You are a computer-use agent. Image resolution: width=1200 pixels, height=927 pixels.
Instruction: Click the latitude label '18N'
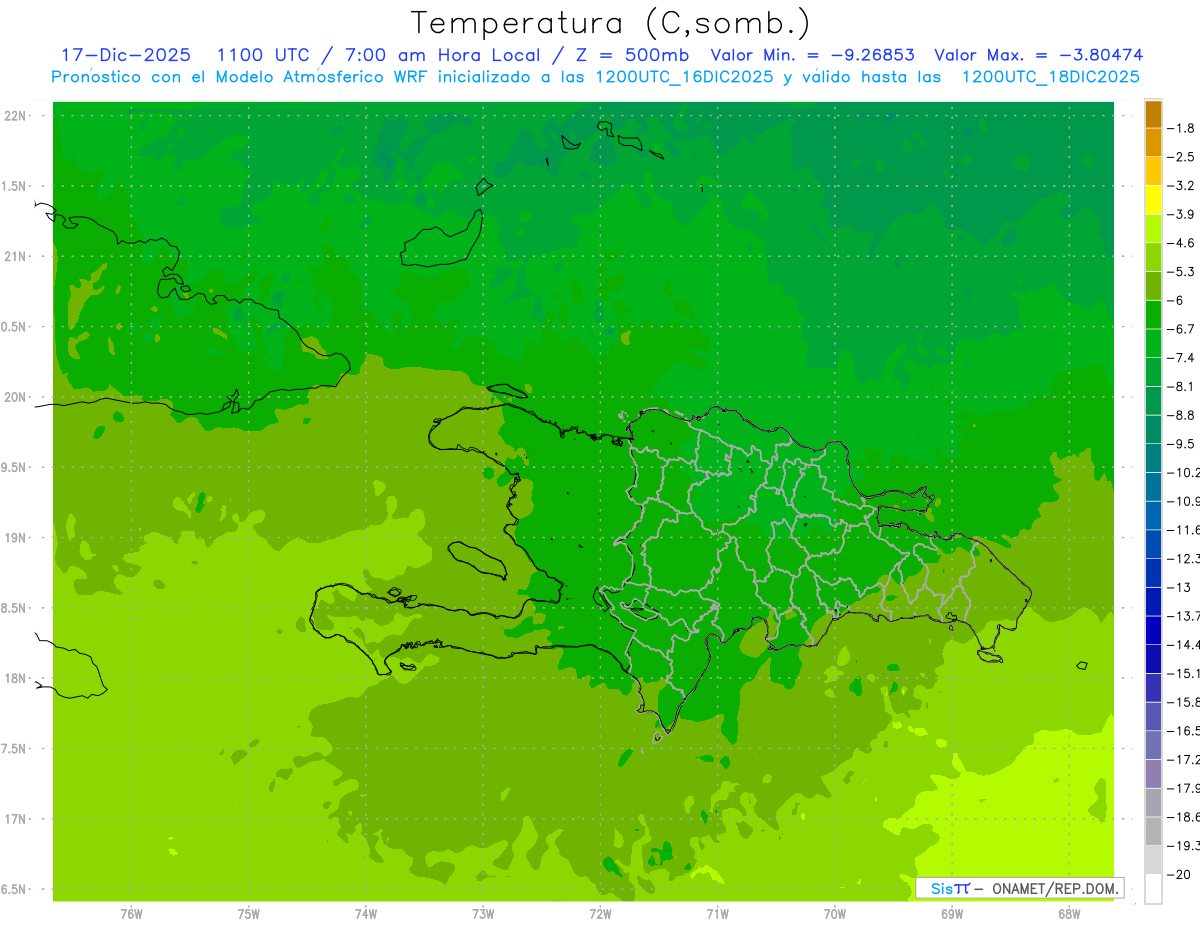(17, 679)
